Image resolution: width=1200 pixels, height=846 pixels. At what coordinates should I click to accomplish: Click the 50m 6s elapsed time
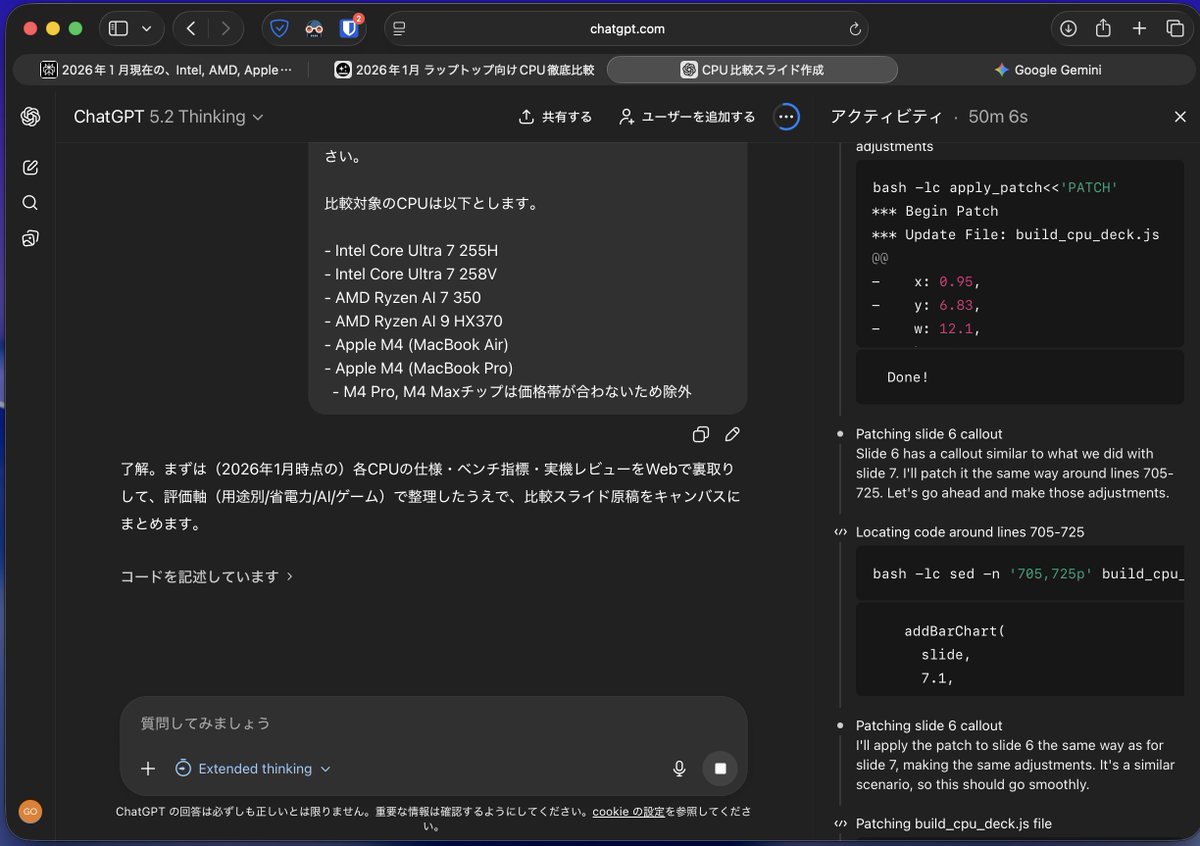click(x=998, y=117)
